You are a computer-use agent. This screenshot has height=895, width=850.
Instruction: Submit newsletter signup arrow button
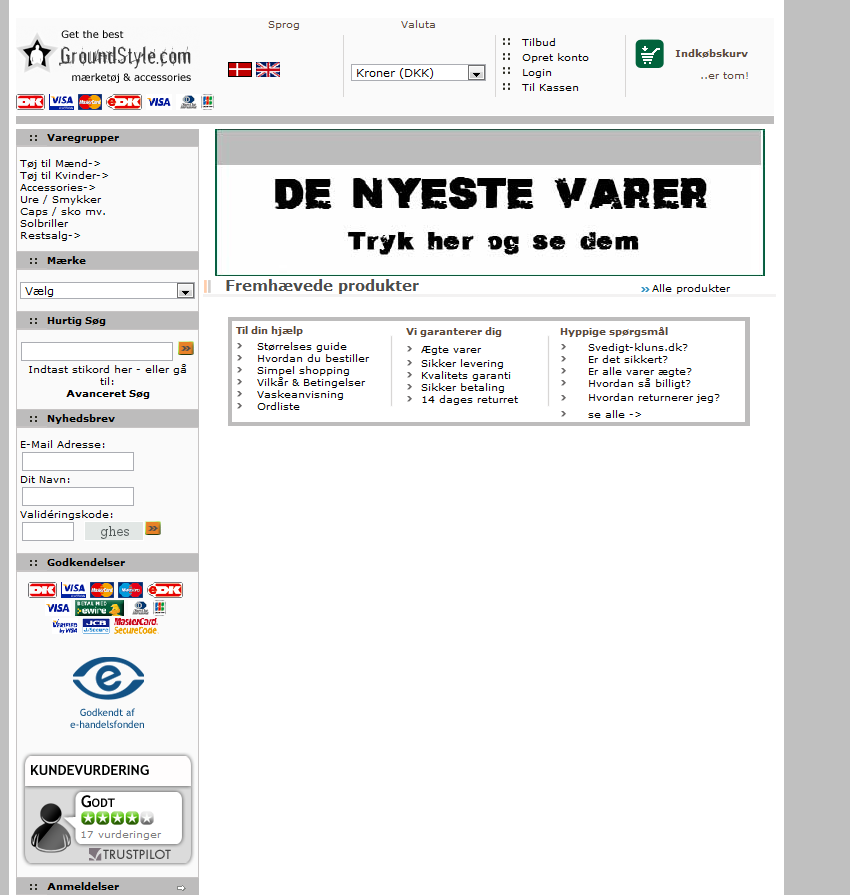click(x=153, y=528)
